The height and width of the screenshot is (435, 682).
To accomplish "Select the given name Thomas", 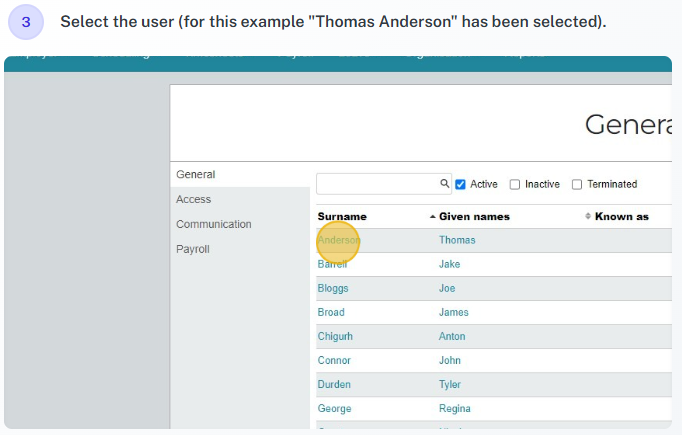I will (x=457, y=240).
